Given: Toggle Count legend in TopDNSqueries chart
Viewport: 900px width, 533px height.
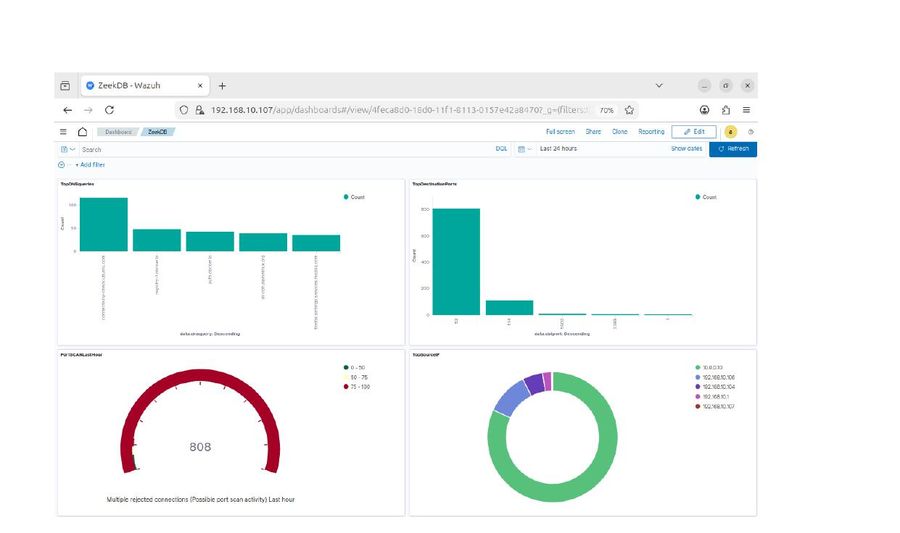Looking at the screenshot, I should (354, 197).
